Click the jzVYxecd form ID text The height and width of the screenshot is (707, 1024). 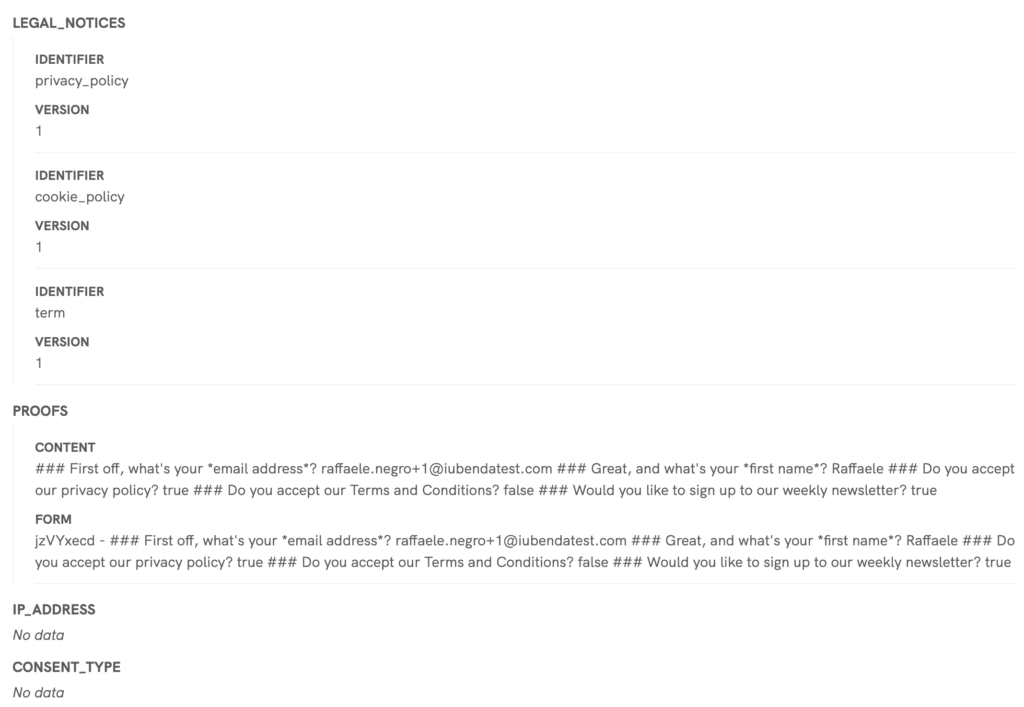click(x=66, y=541)
